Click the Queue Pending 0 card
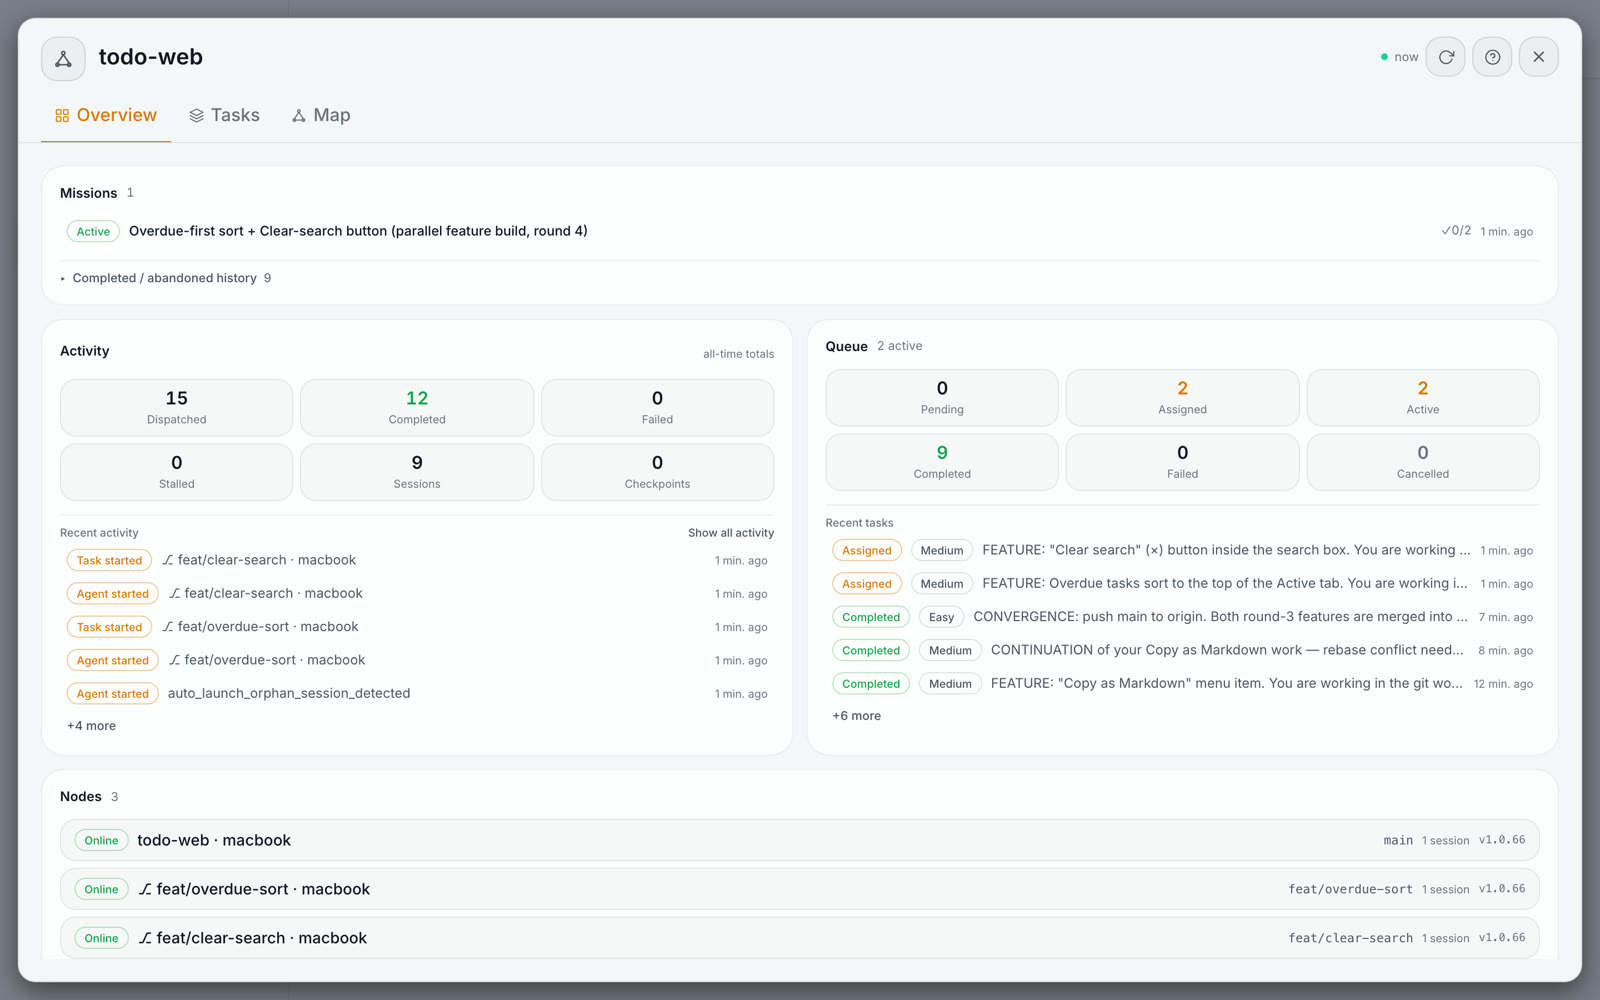 click(x=942, y=397)
